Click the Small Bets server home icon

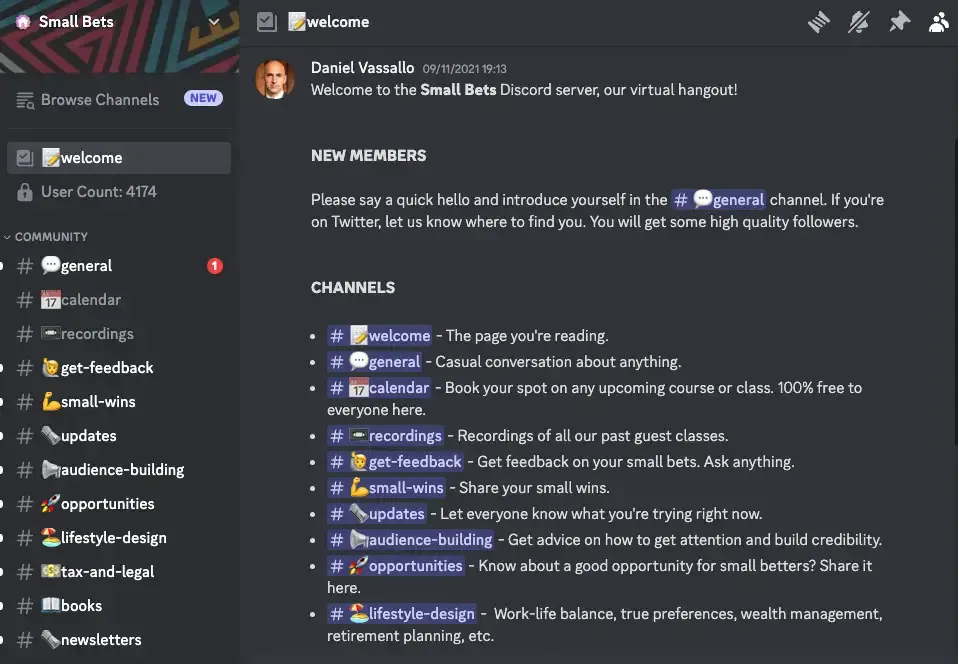22,22
